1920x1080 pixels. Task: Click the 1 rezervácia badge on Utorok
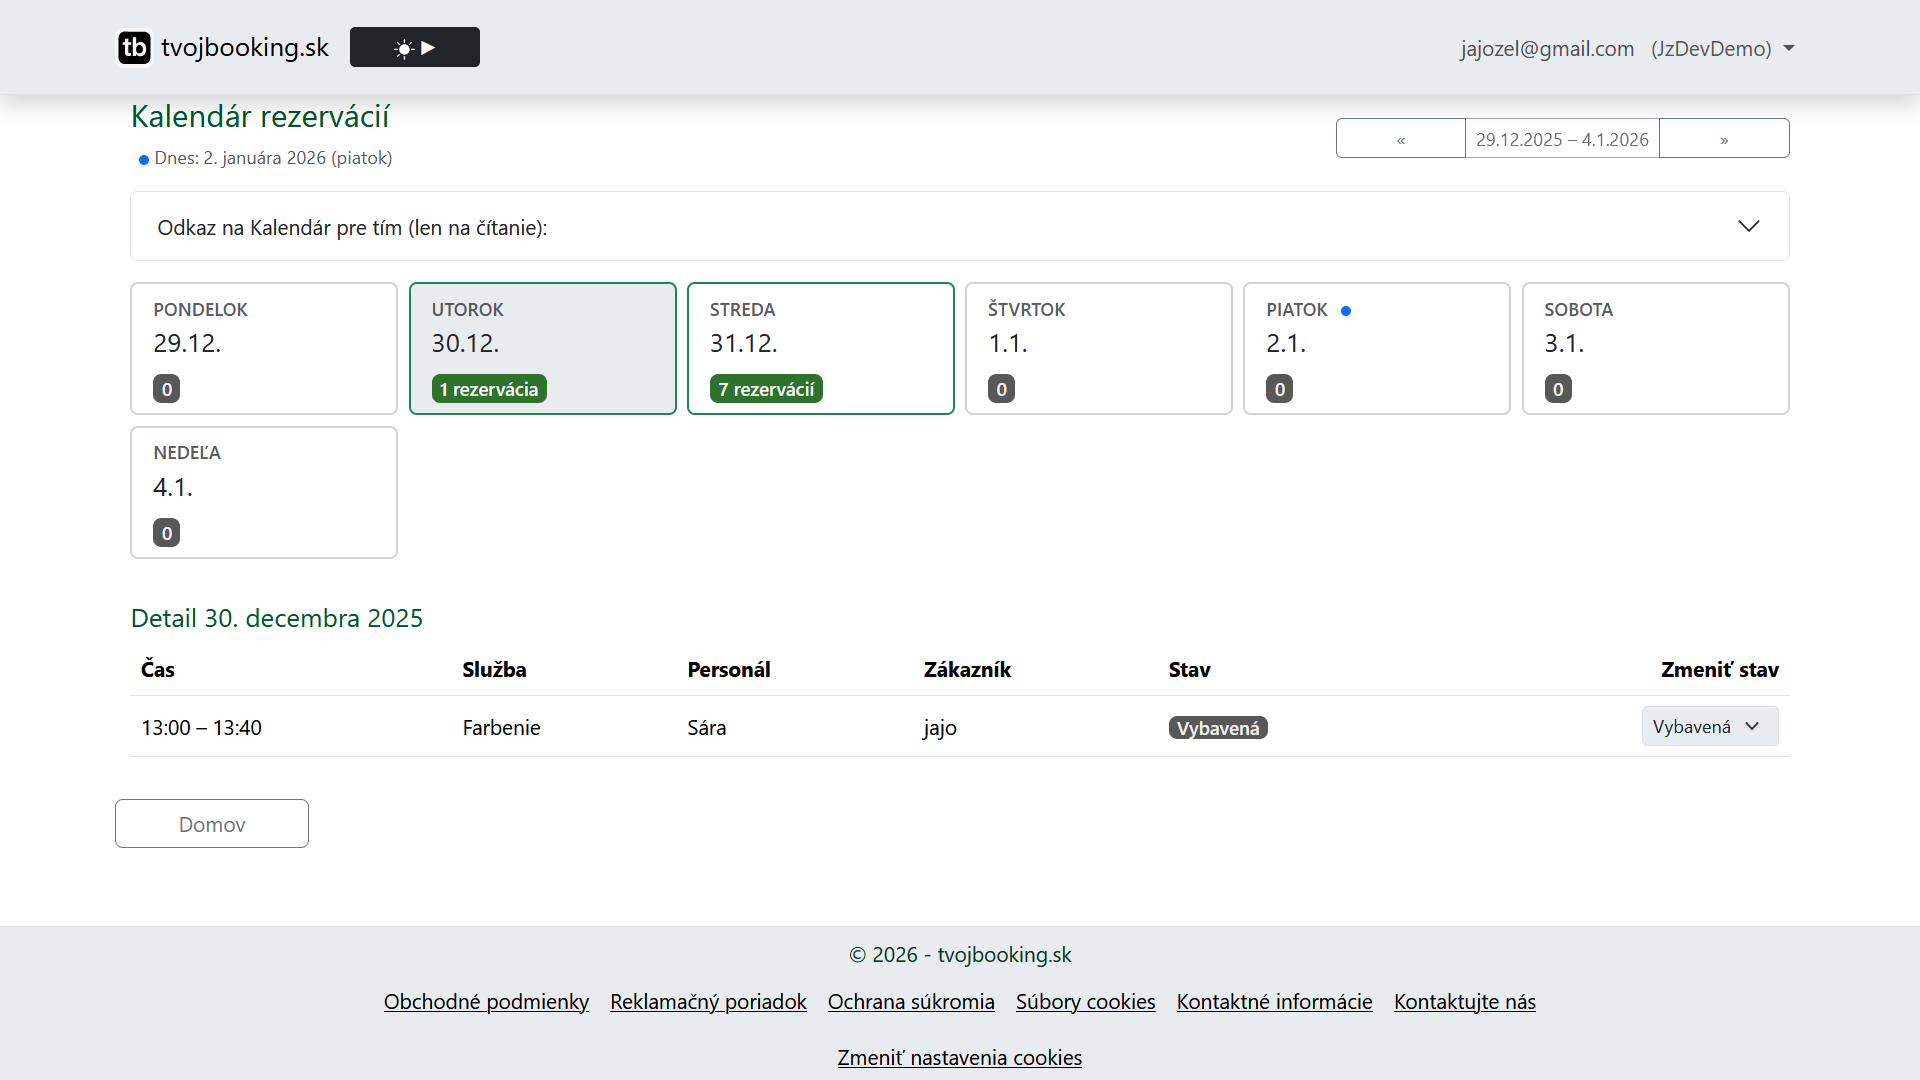489,389
